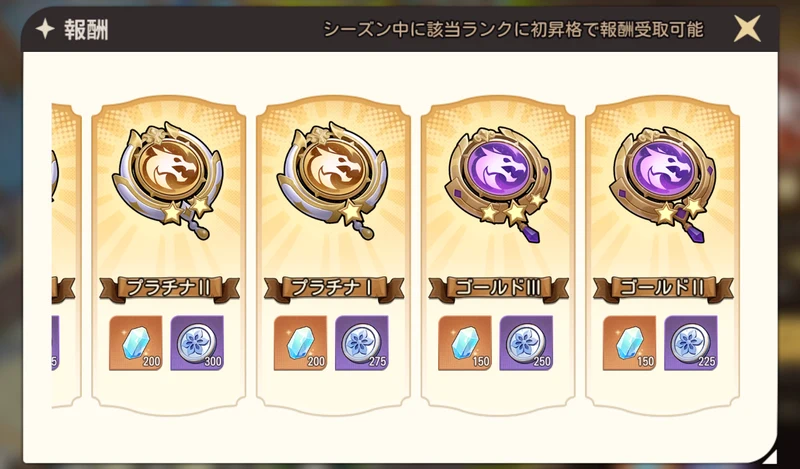
Task: Close the 報酬 rewards panel
Action: coord(747,29)
